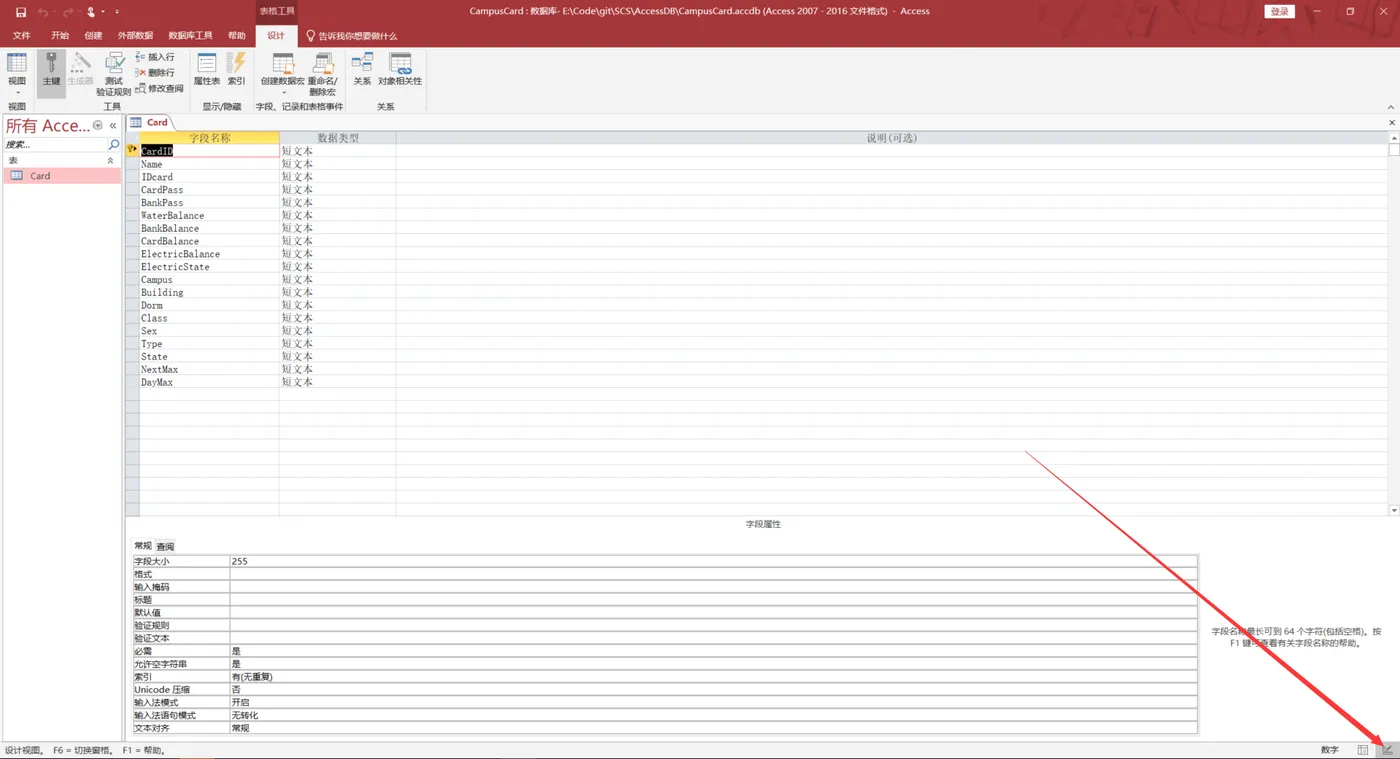1400x759 pixels.
Task: Click the 索引 property value 有(无重复)
Action: (713, 677)
